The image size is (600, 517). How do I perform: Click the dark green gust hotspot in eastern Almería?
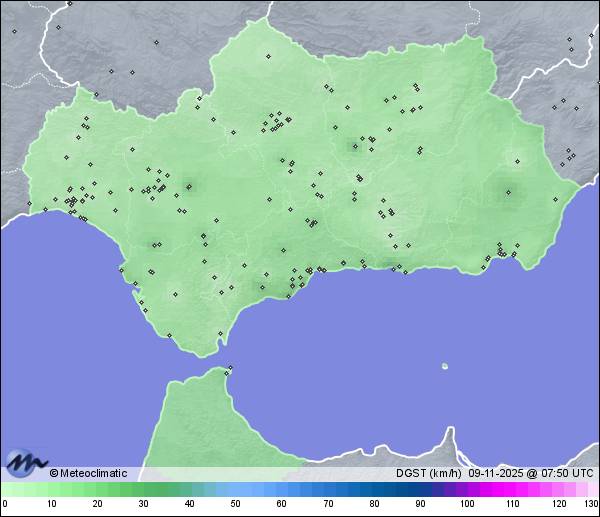coord(510,193)
